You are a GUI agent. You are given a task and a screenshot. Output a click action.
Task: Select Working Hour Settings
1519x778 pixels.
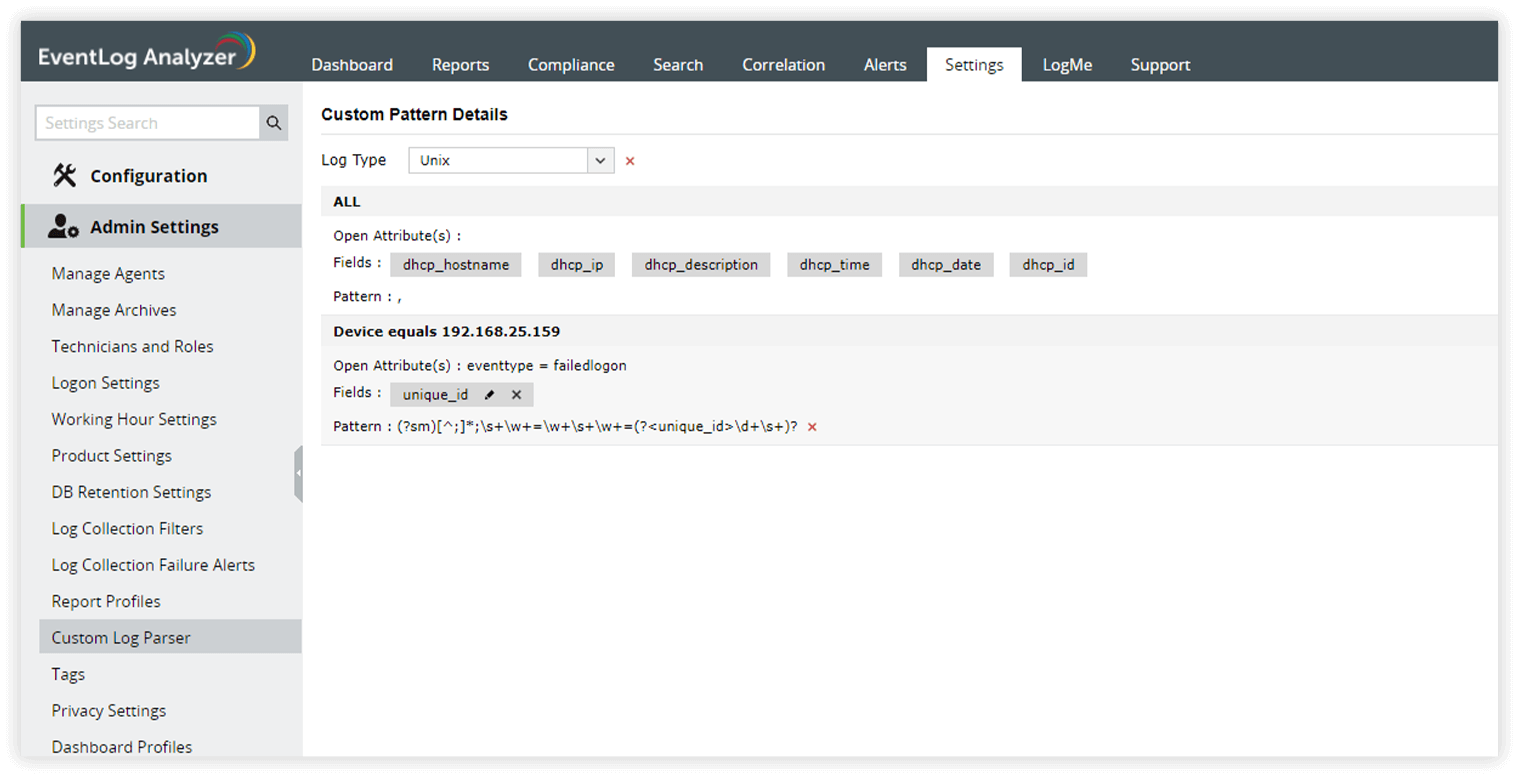(134, 420)
